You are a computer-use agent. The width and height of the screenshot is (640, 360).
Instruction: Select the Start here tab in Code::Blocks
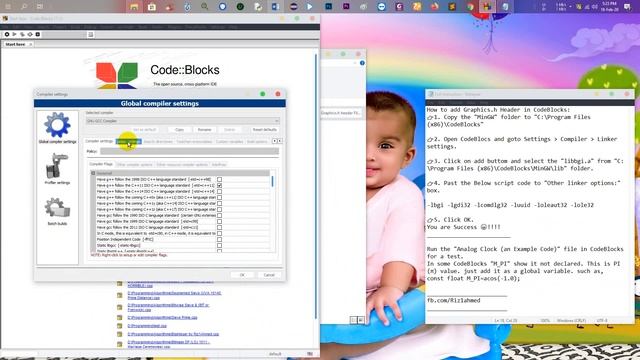tap(15, 44)
